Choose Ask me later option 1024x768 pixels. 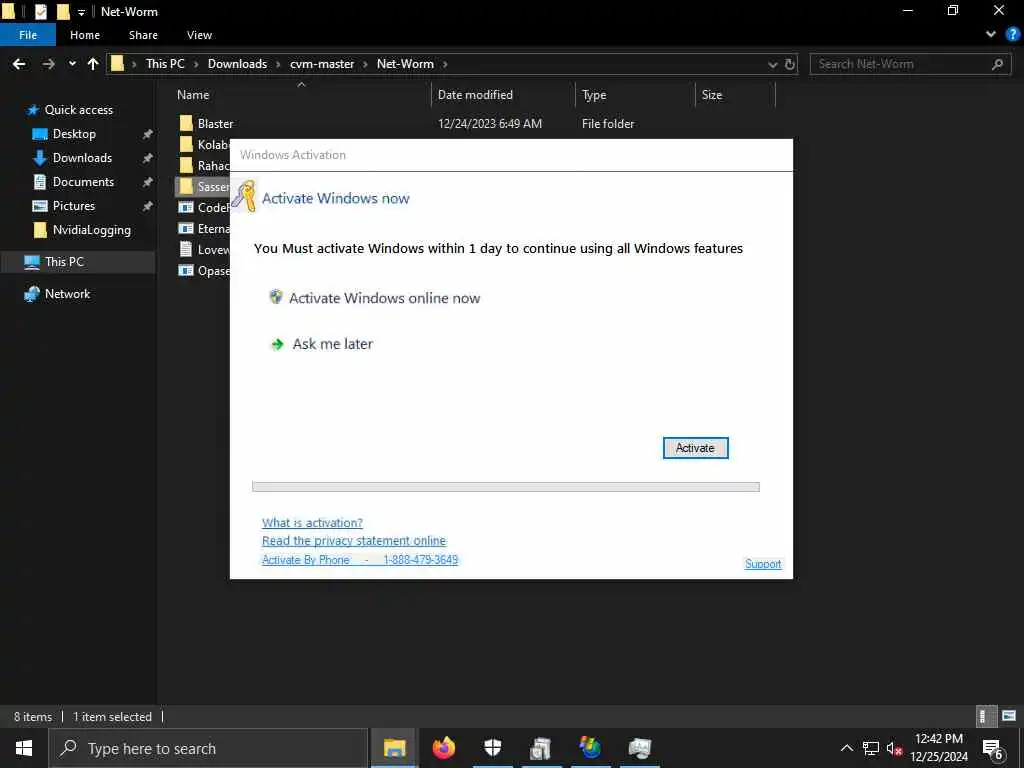(x=332, y=344)
